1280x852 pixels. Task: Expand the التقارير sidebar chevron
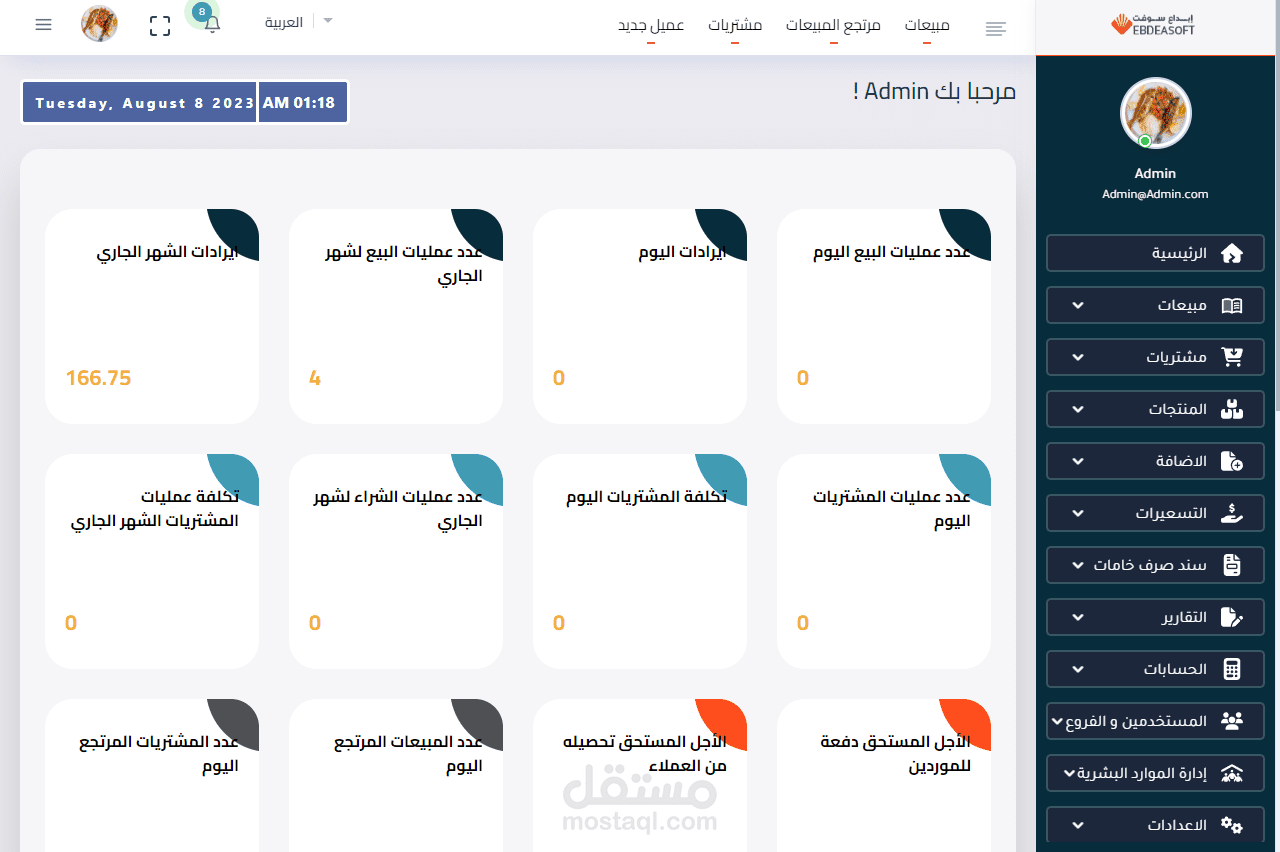[1078, 617]
